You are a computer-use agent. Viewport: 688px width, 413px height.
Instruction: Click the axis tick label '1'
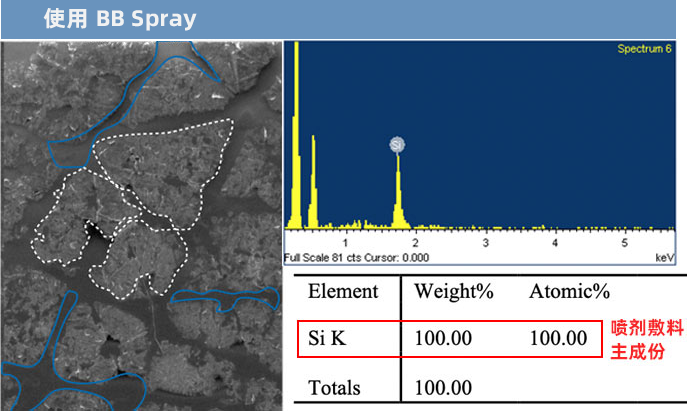pos(345,243)
